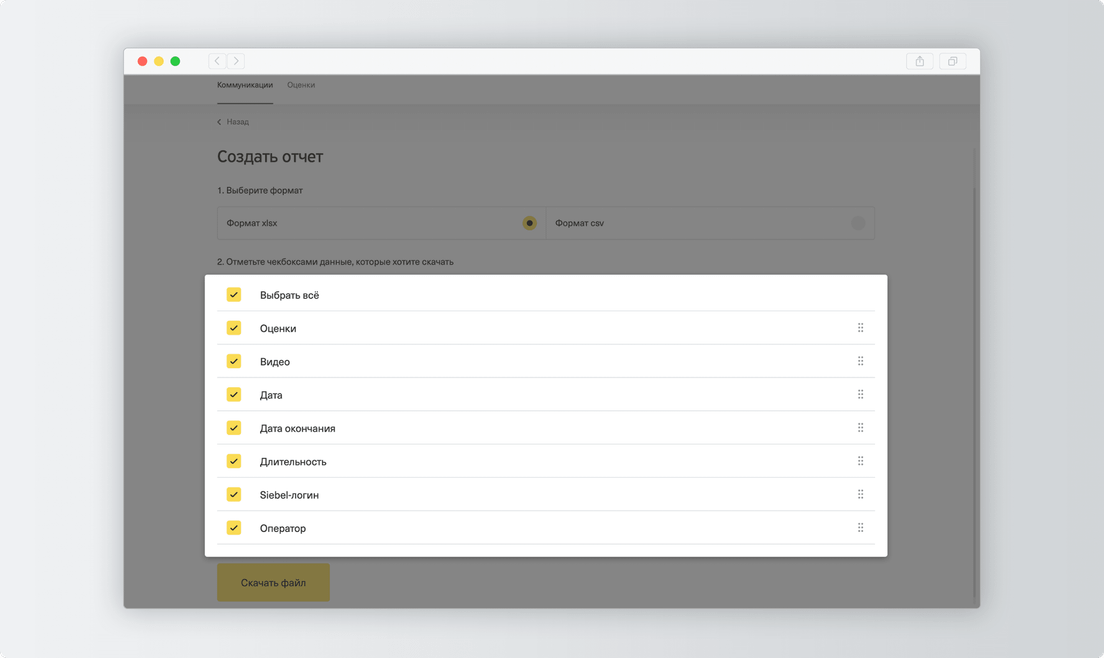
Task: Uncheck the Siebel-логин checkbox
Action: click(234, 494)
